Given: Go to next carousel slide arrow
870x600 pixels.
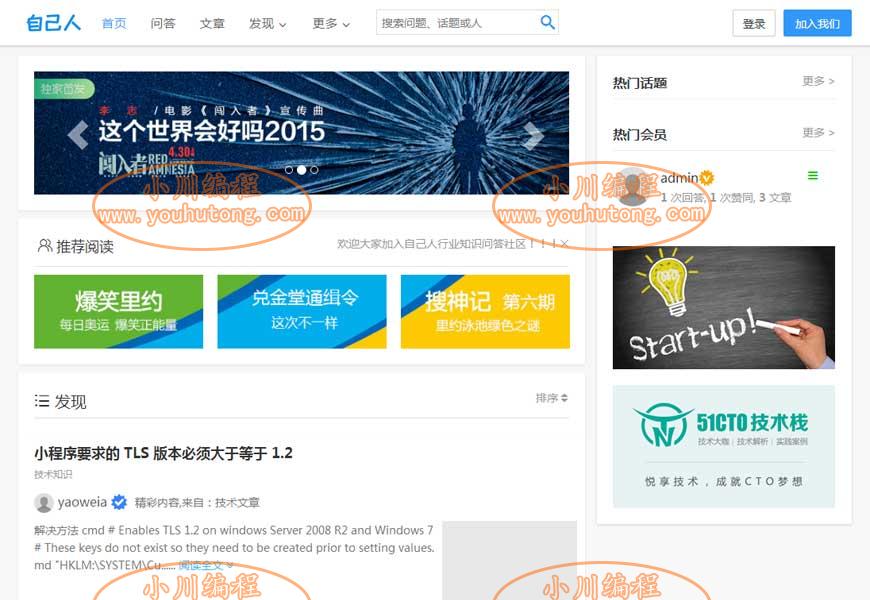Looking at the screenshot, I should click(x=533, y=135).
